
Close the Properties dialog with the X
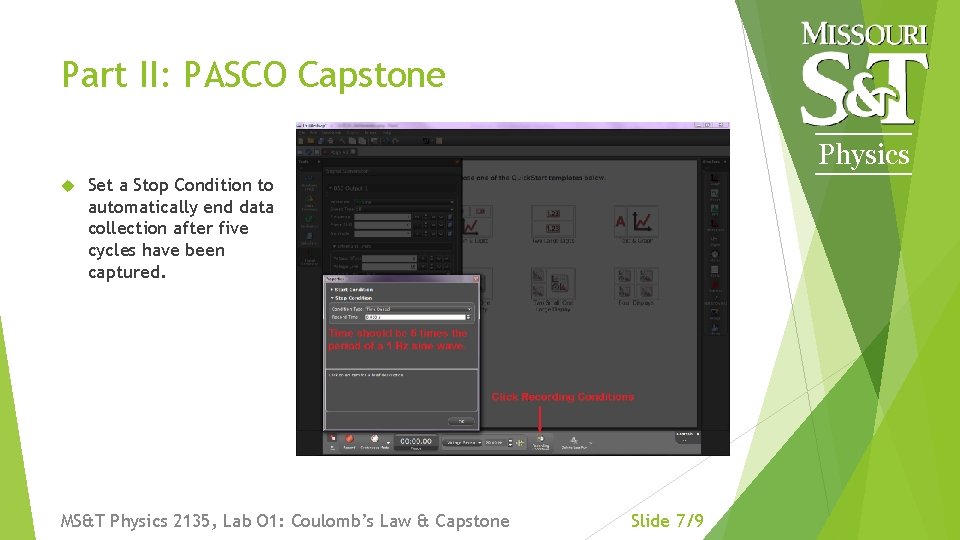point(476,279)
